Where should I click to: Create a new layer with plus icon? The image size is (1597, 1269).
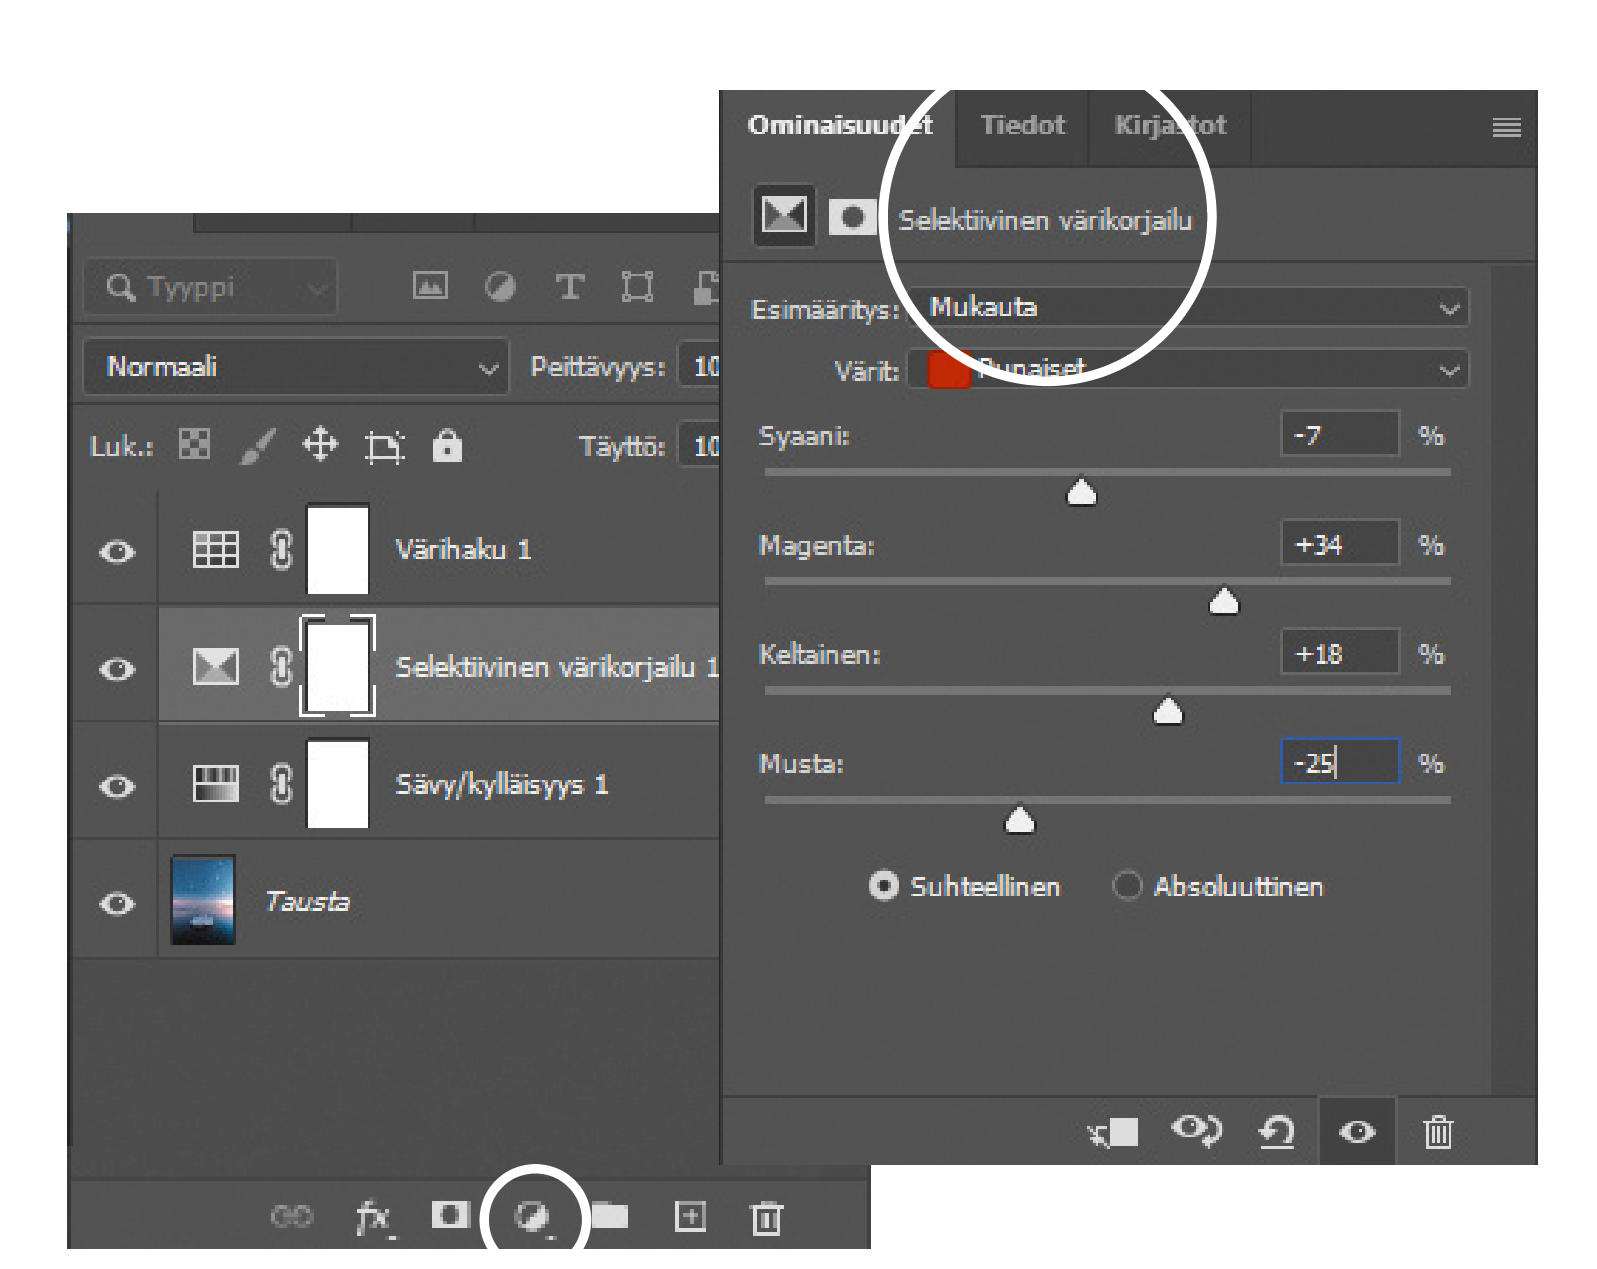pyautogui.click(x=690, y=1216)
